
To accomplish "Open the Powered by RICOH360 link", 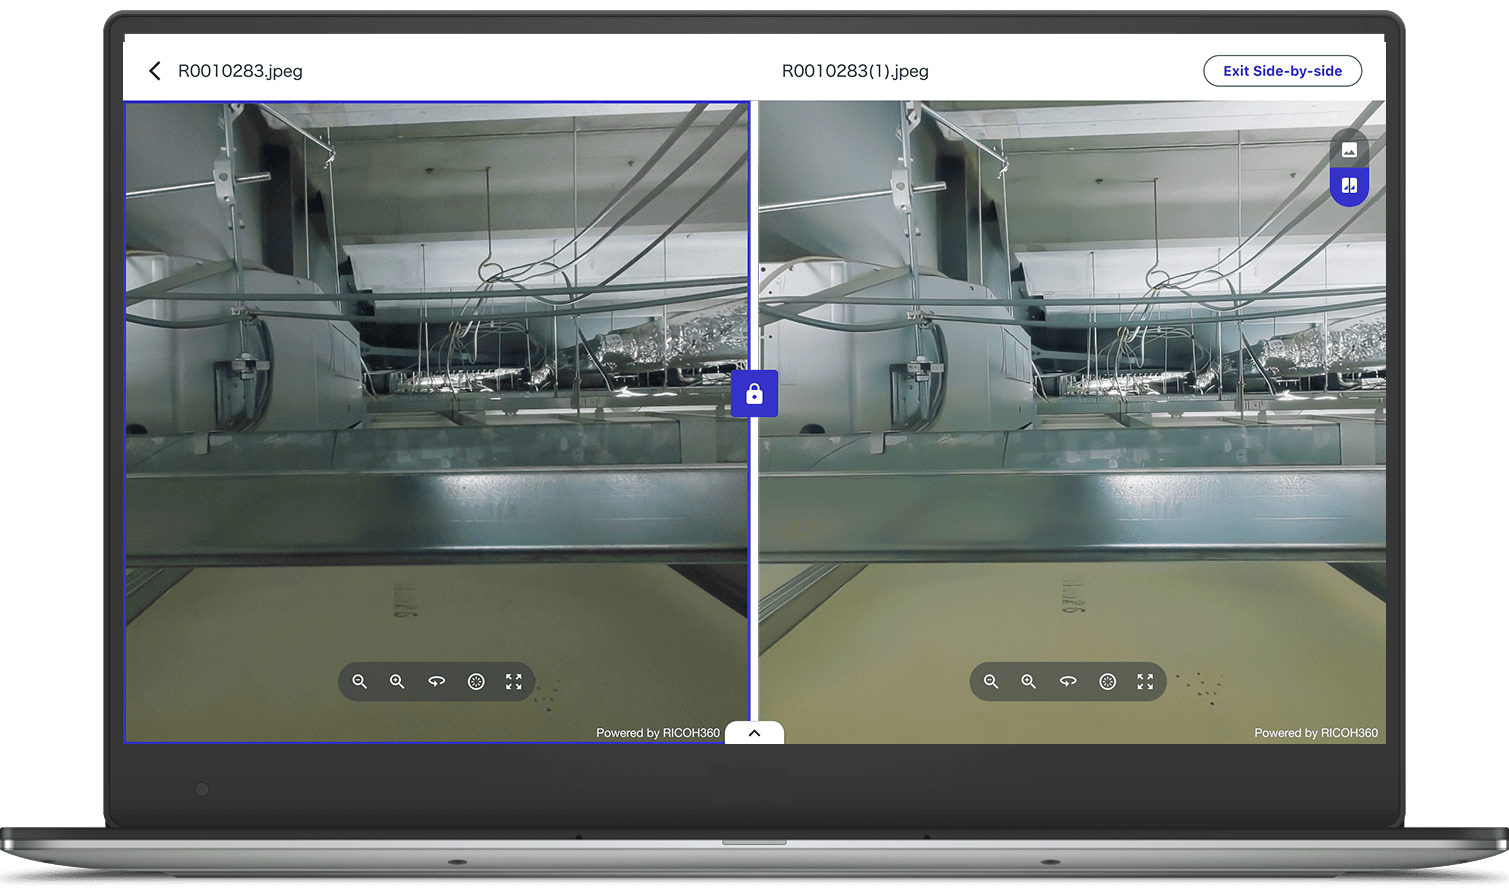I will 658,732.
